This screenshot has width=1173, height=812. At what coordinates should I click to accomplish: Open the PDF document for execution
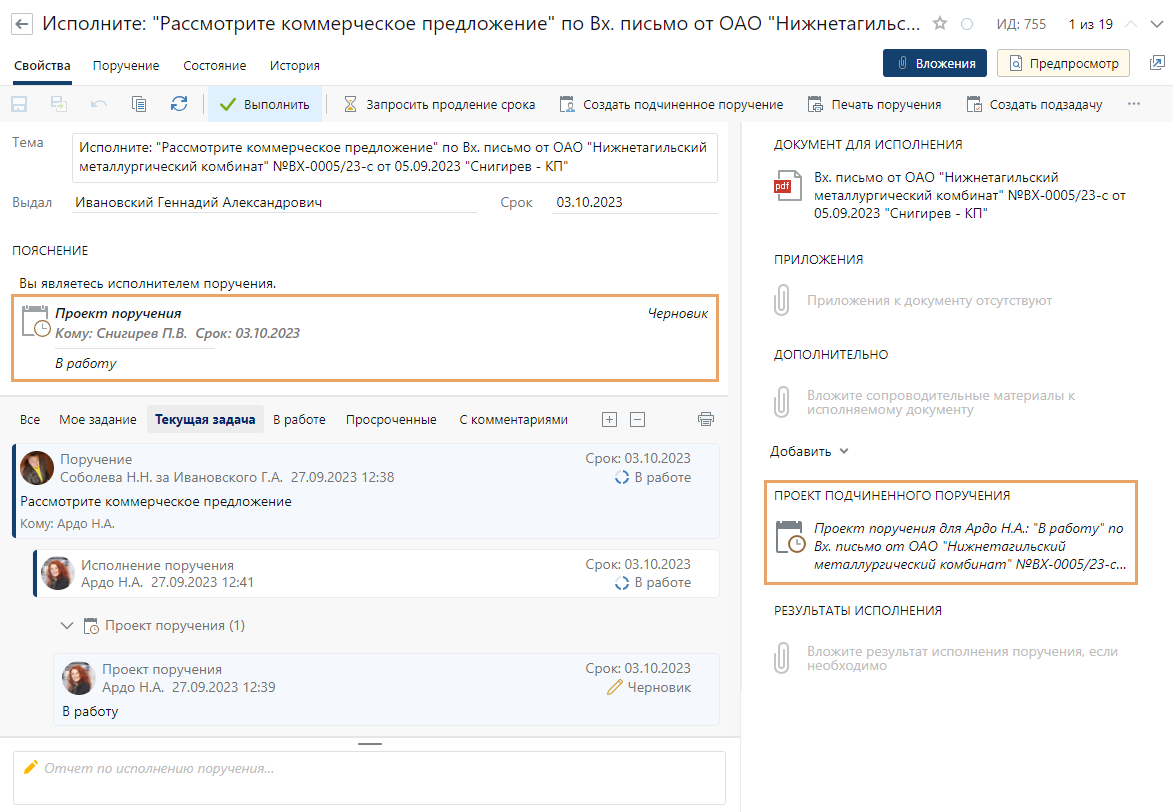782,187
